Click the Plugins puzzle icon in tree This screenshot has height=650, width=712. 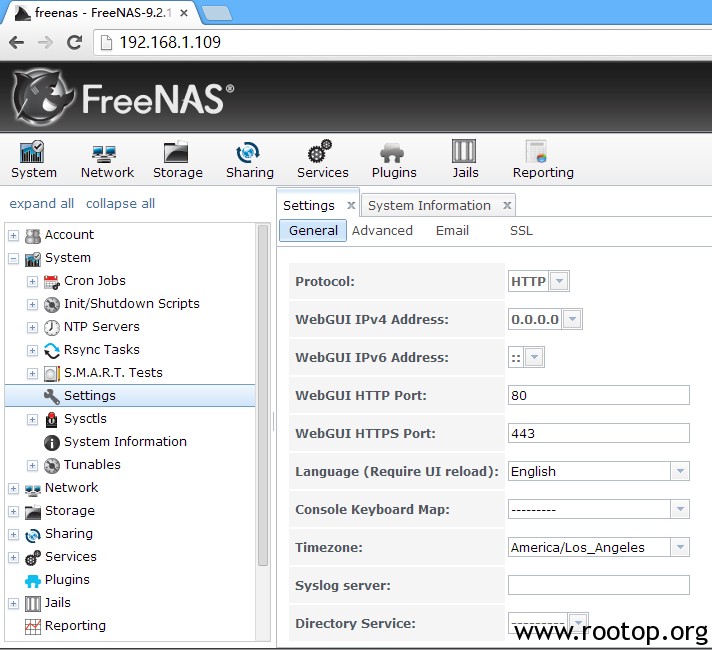33,581
